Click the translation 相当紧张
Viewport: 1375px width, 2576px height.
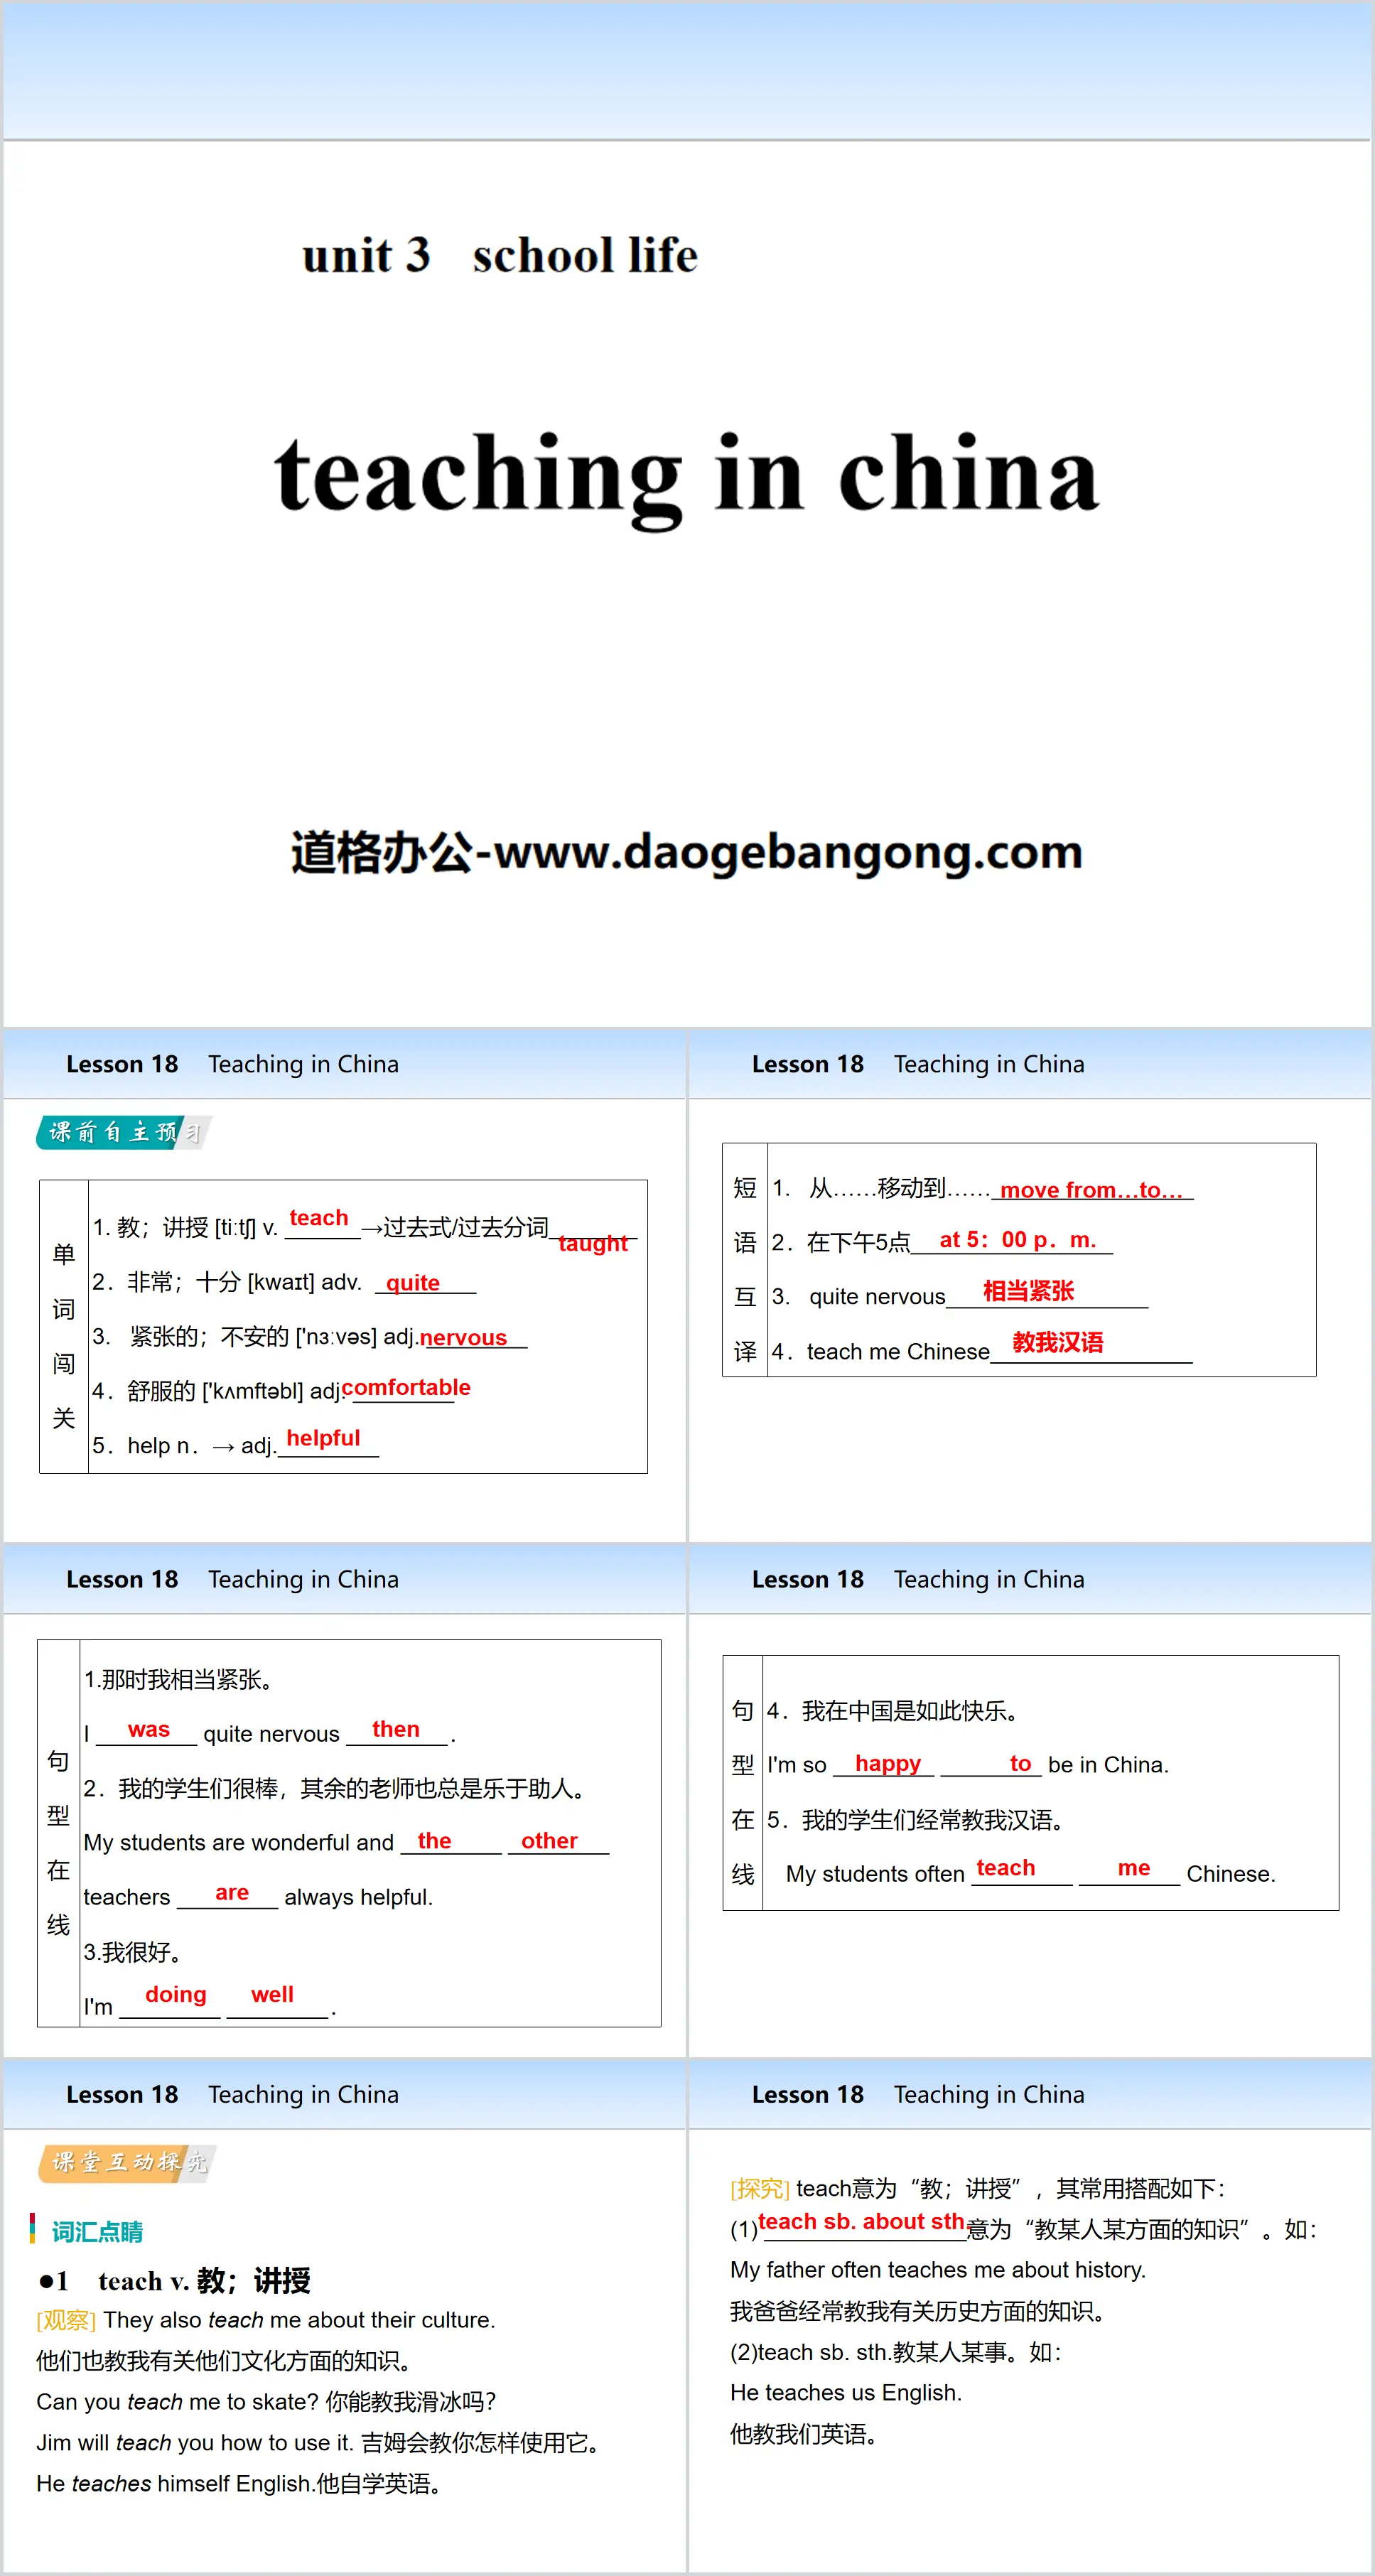click(1028, 1291)
